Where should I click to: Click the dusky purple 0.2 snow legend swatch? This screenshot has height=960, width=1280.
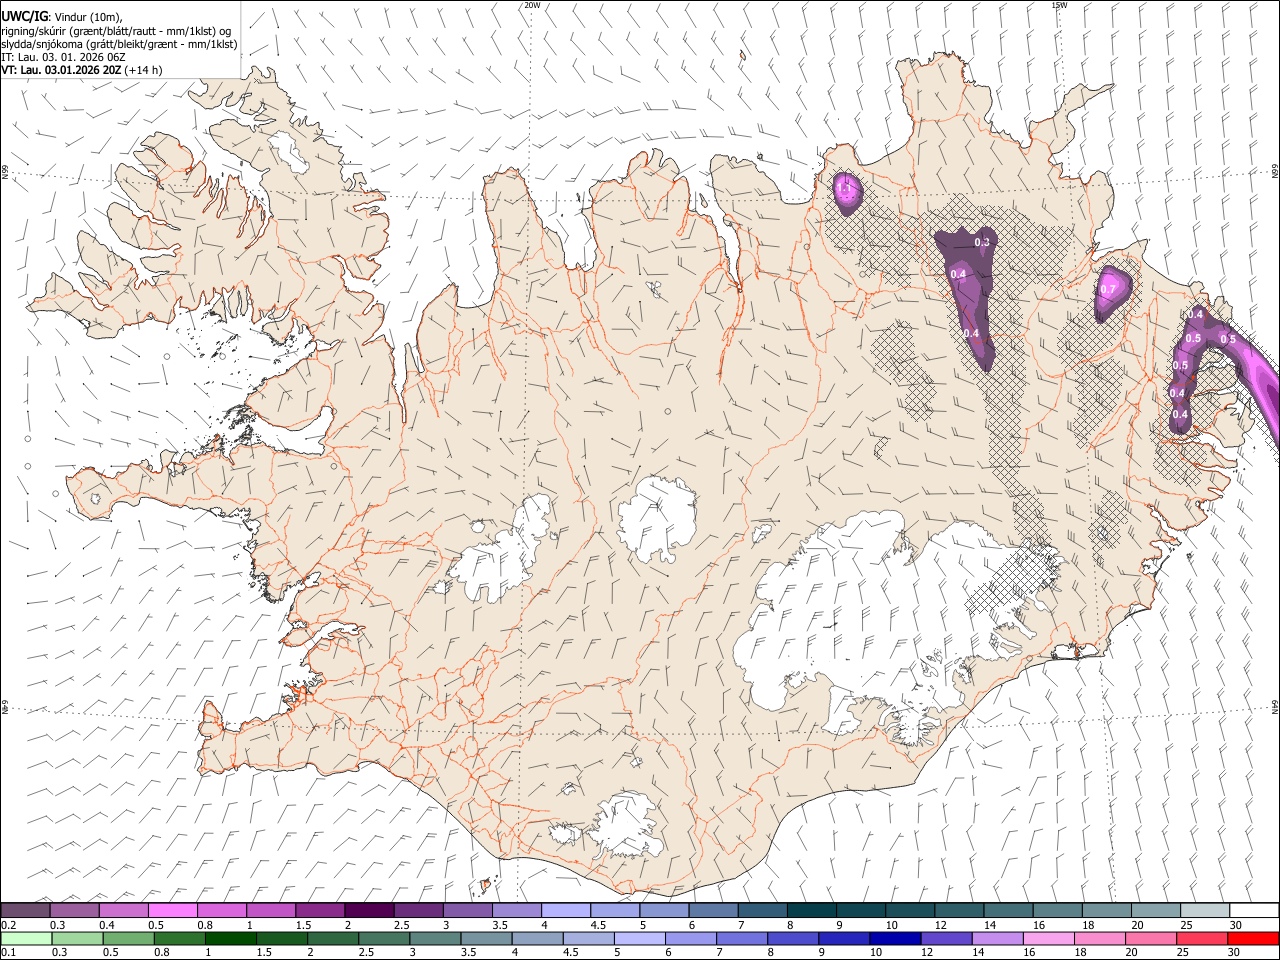(25, 911)
